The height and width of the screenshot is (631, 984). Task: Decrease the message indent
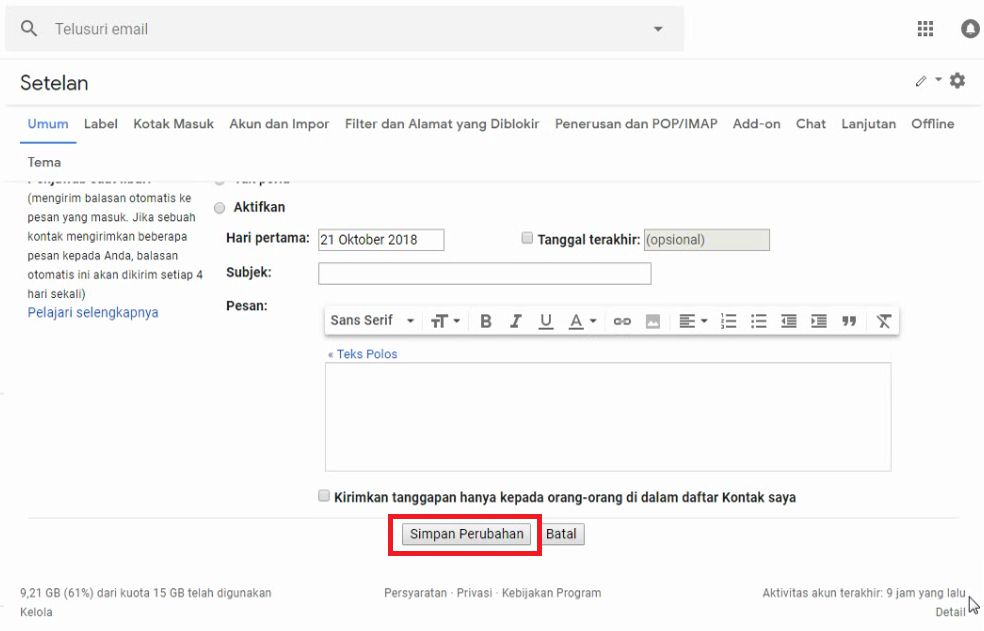(x=789, y=321)
